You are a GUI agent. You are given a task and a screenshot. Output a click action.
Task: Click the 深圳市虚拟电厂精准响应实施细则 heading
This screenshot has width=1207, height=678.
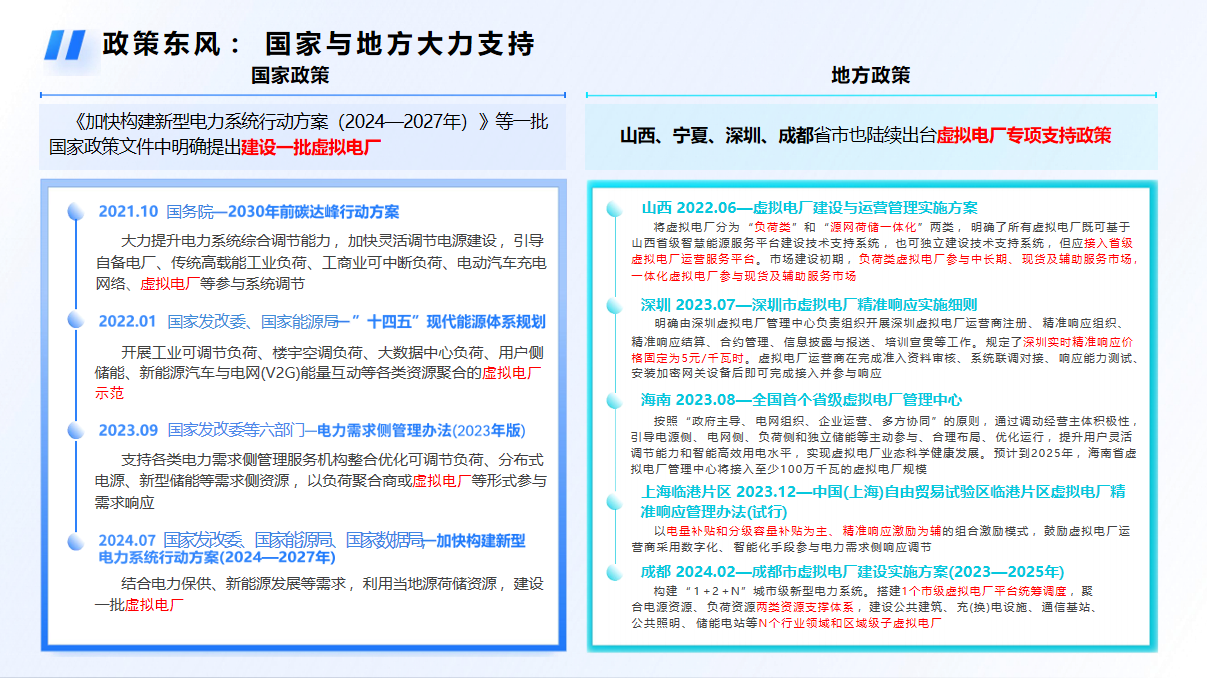[x=864, y=304]
